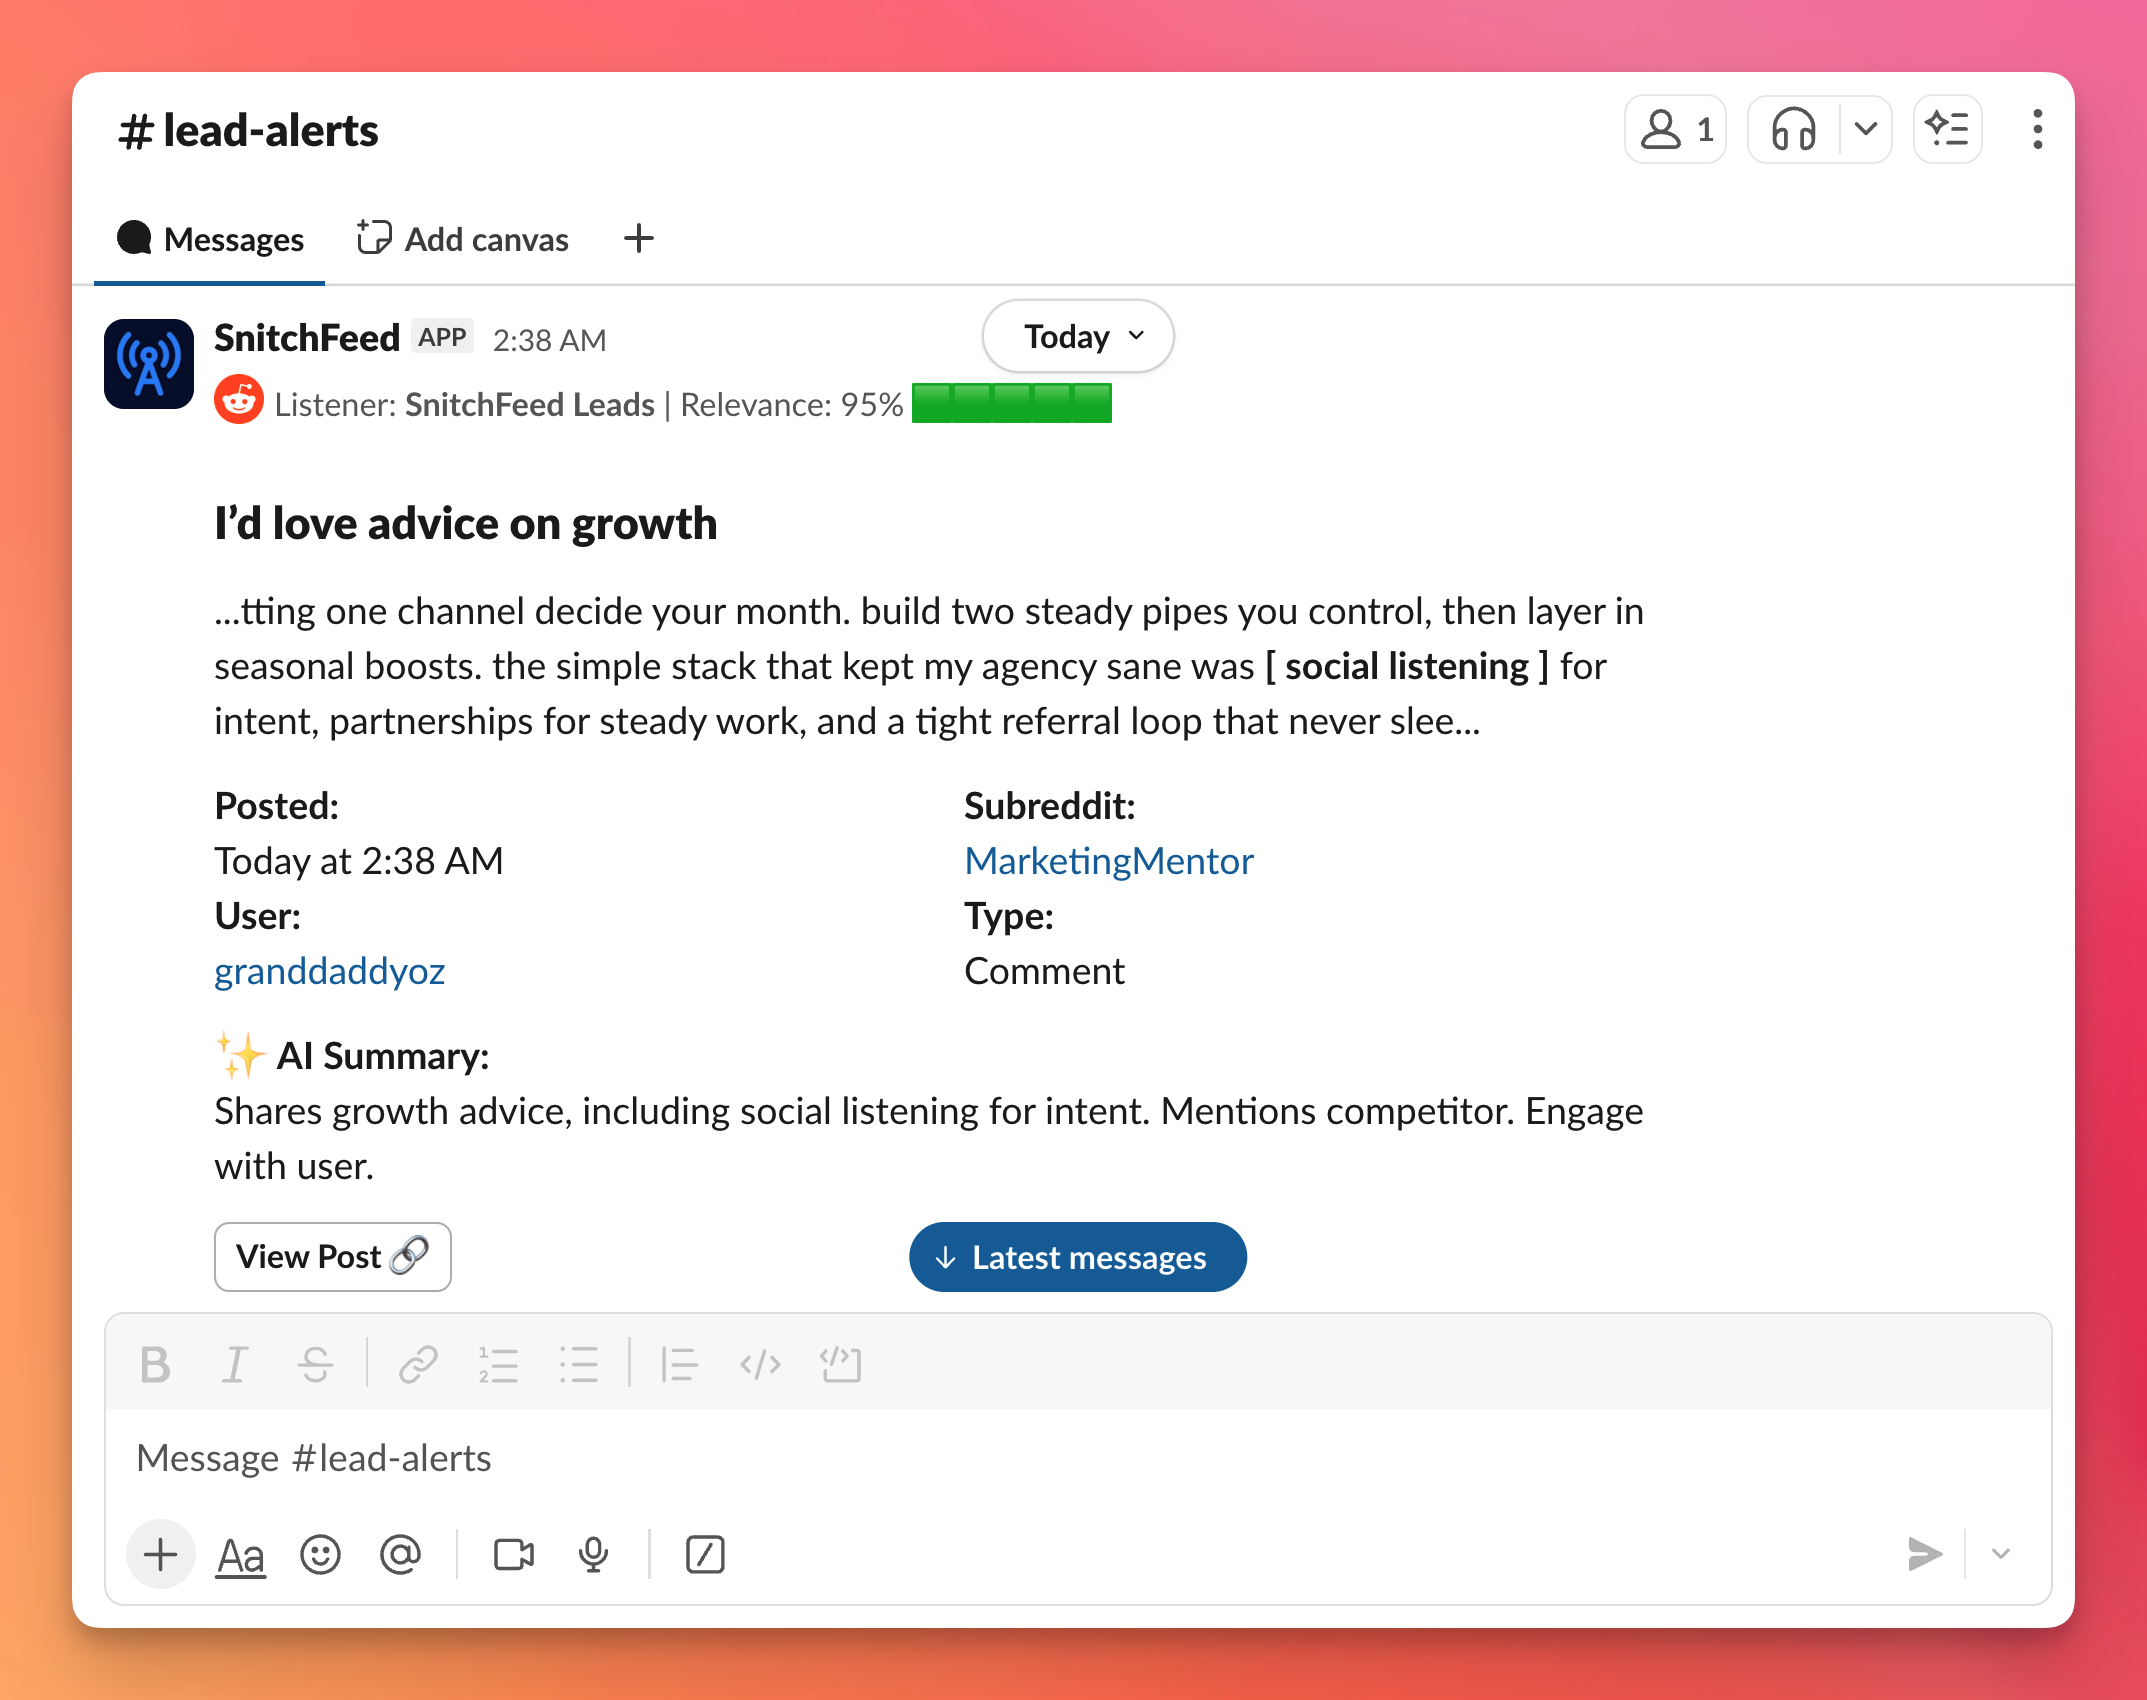Open the MarketingMentor subreddit link
2147x1700 pixels.
coord(1108,861)
